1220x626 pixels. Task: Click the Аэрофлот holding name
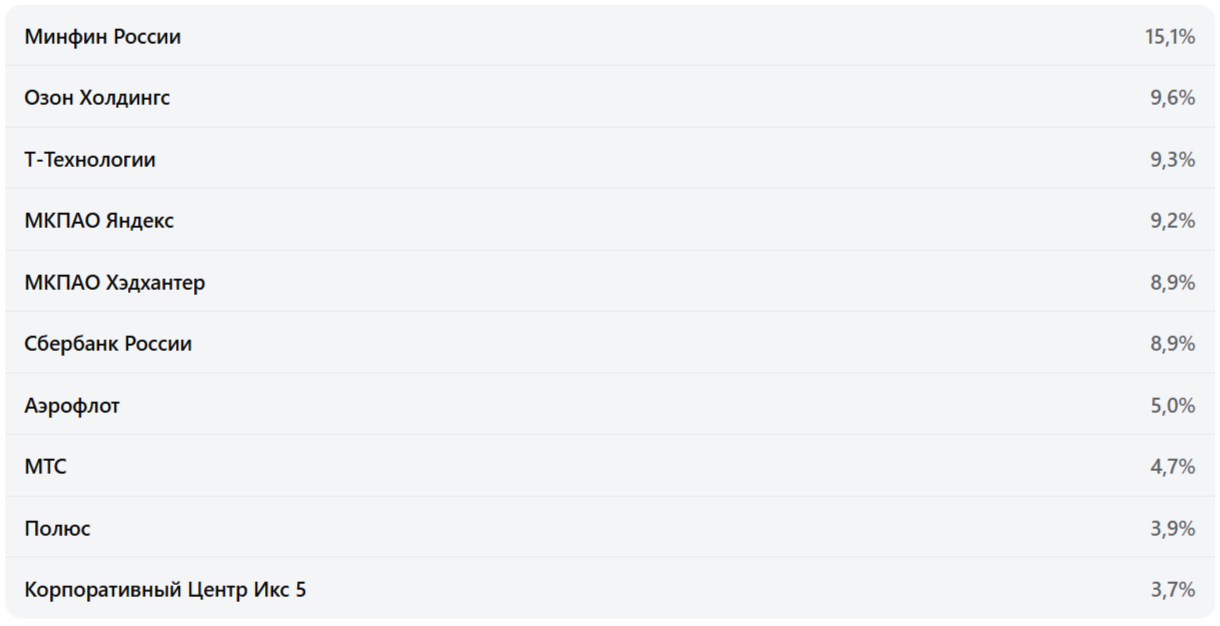tap(72, 406)
